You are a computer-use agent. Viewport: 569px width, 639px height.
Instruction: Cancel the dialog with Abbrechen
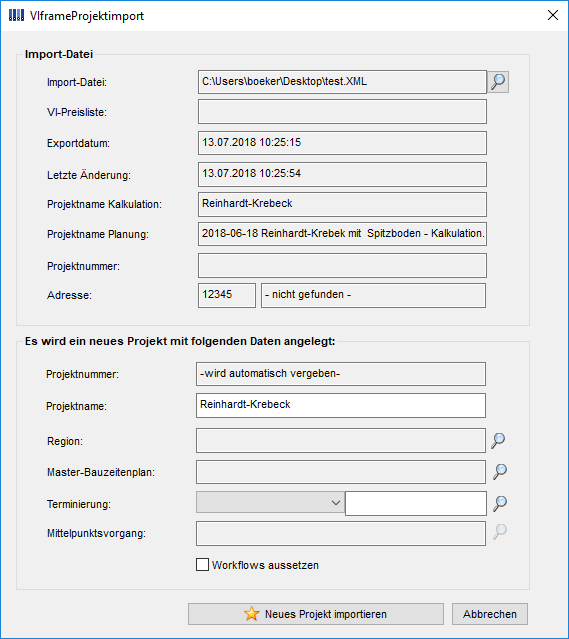pyautogui.click(x=490, y=614)
